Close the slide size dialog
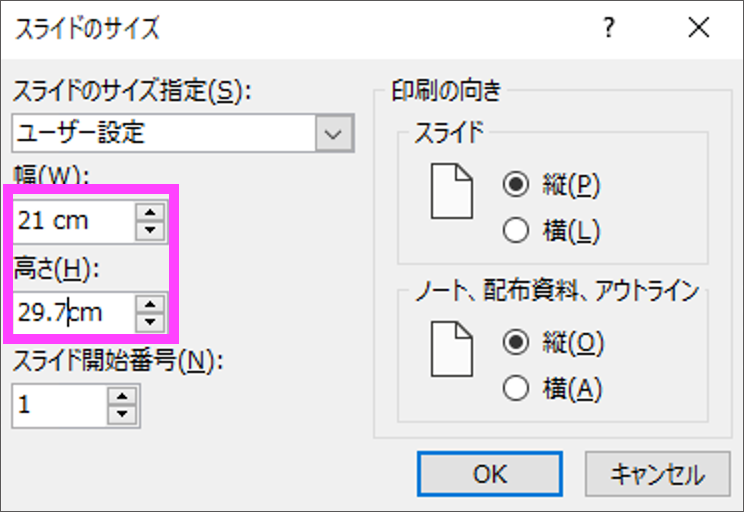The width and height of the screenshot is (744, 512). [698, 28]
